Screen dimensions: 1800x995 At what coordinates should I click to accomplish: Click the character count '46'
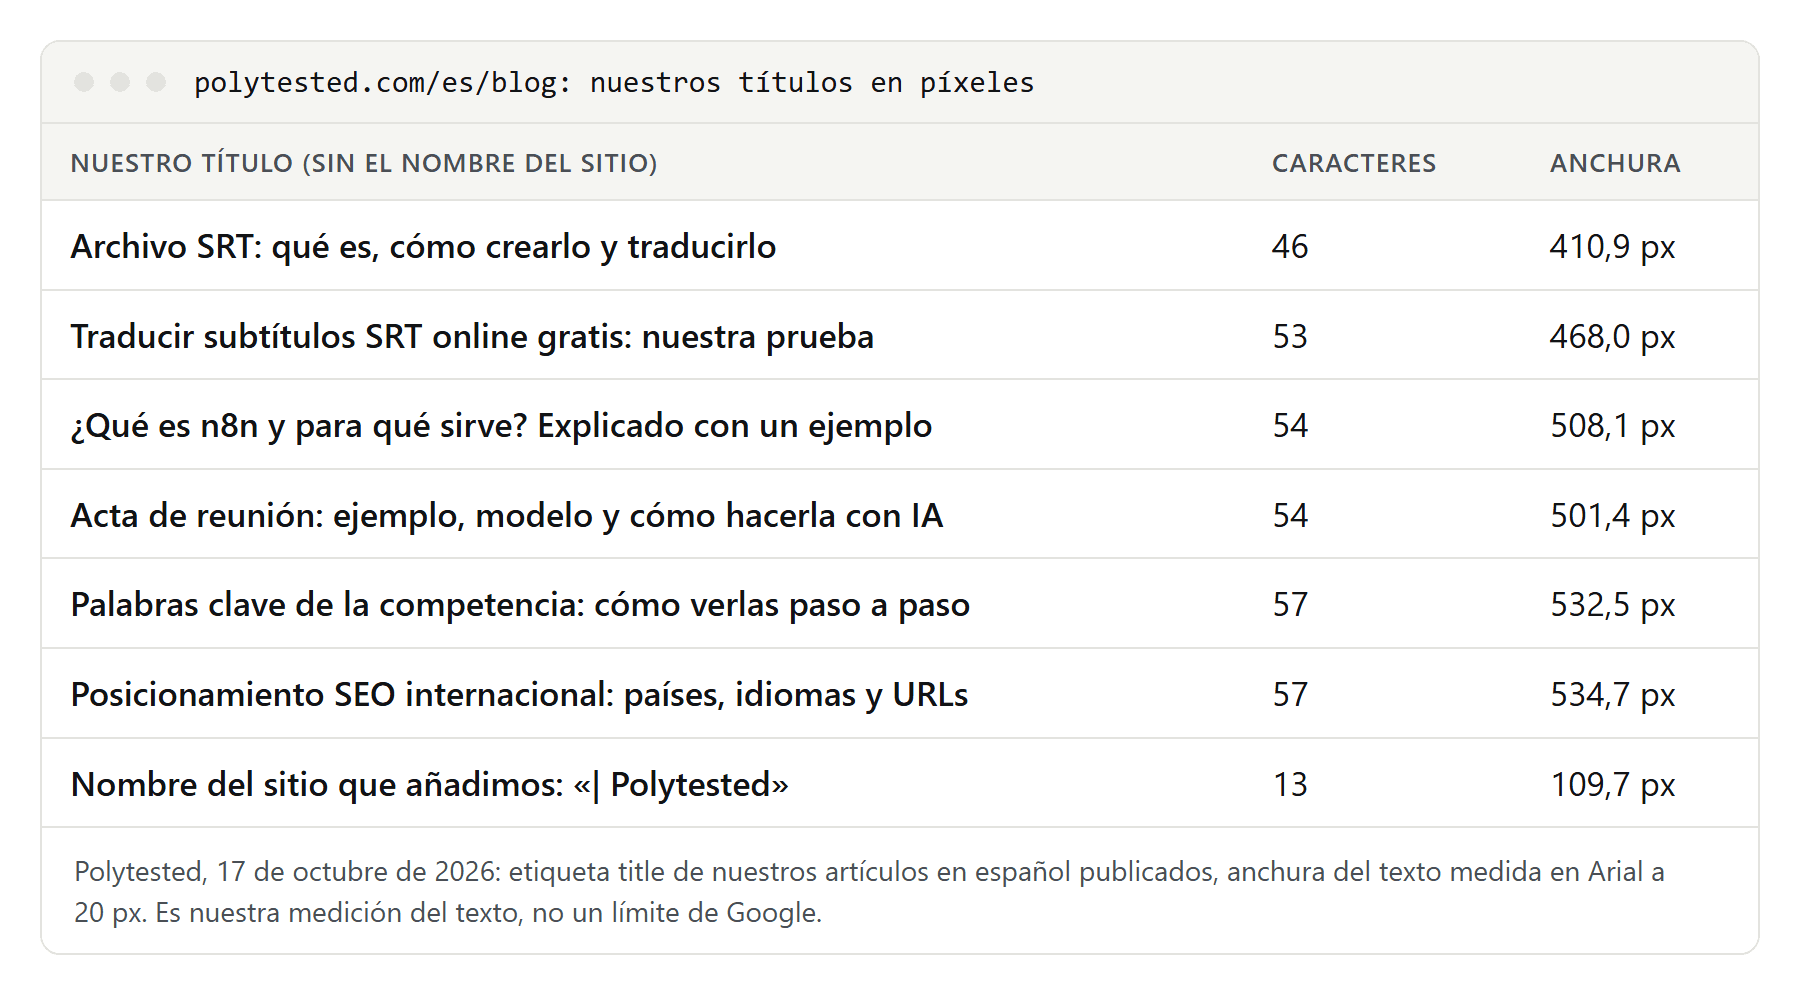click(x=1290, y=247)
